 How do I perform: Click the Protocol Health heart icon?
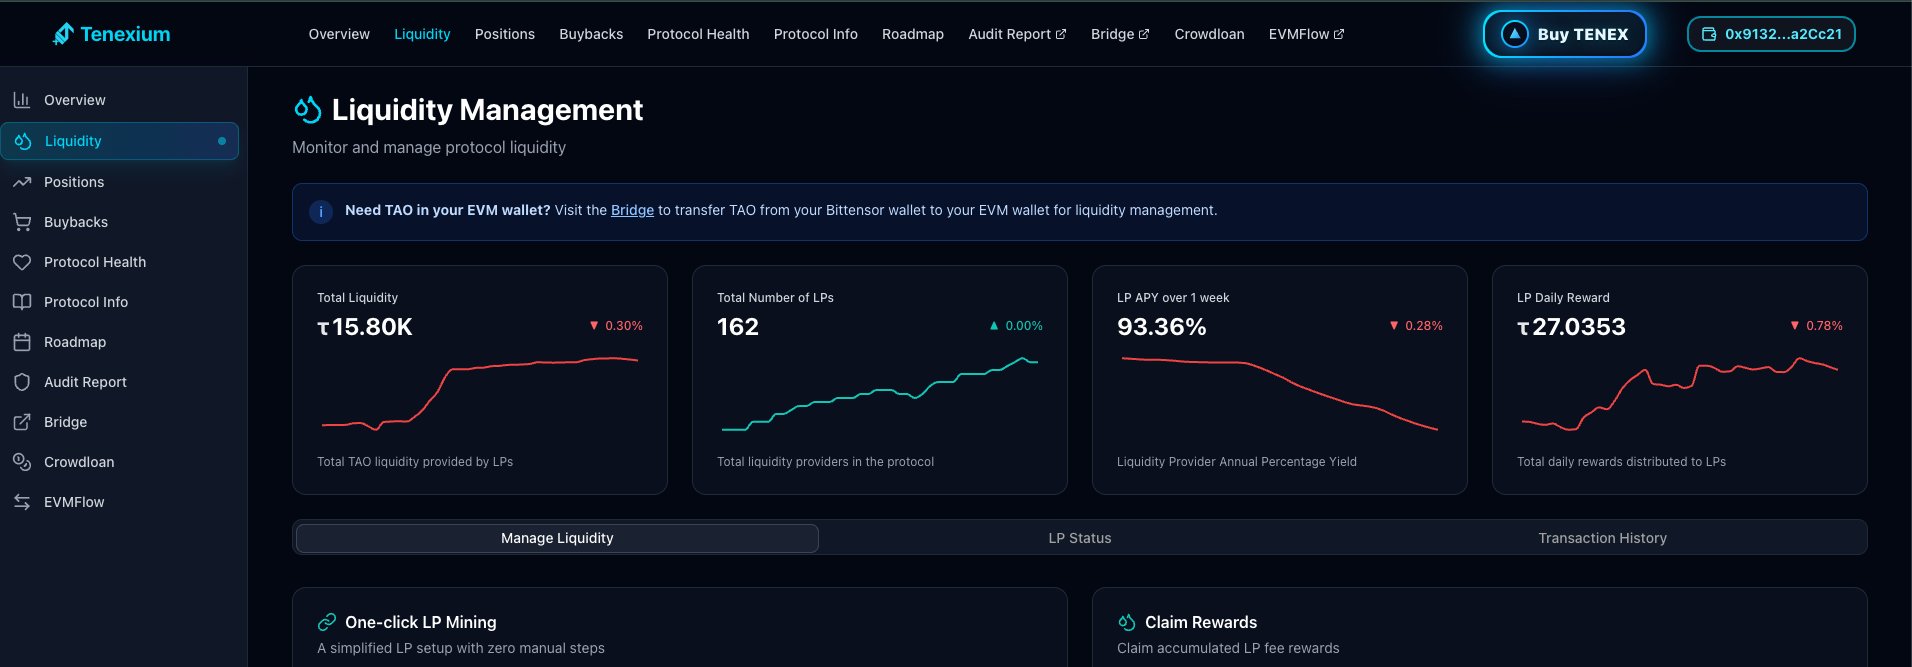point(22,262)
